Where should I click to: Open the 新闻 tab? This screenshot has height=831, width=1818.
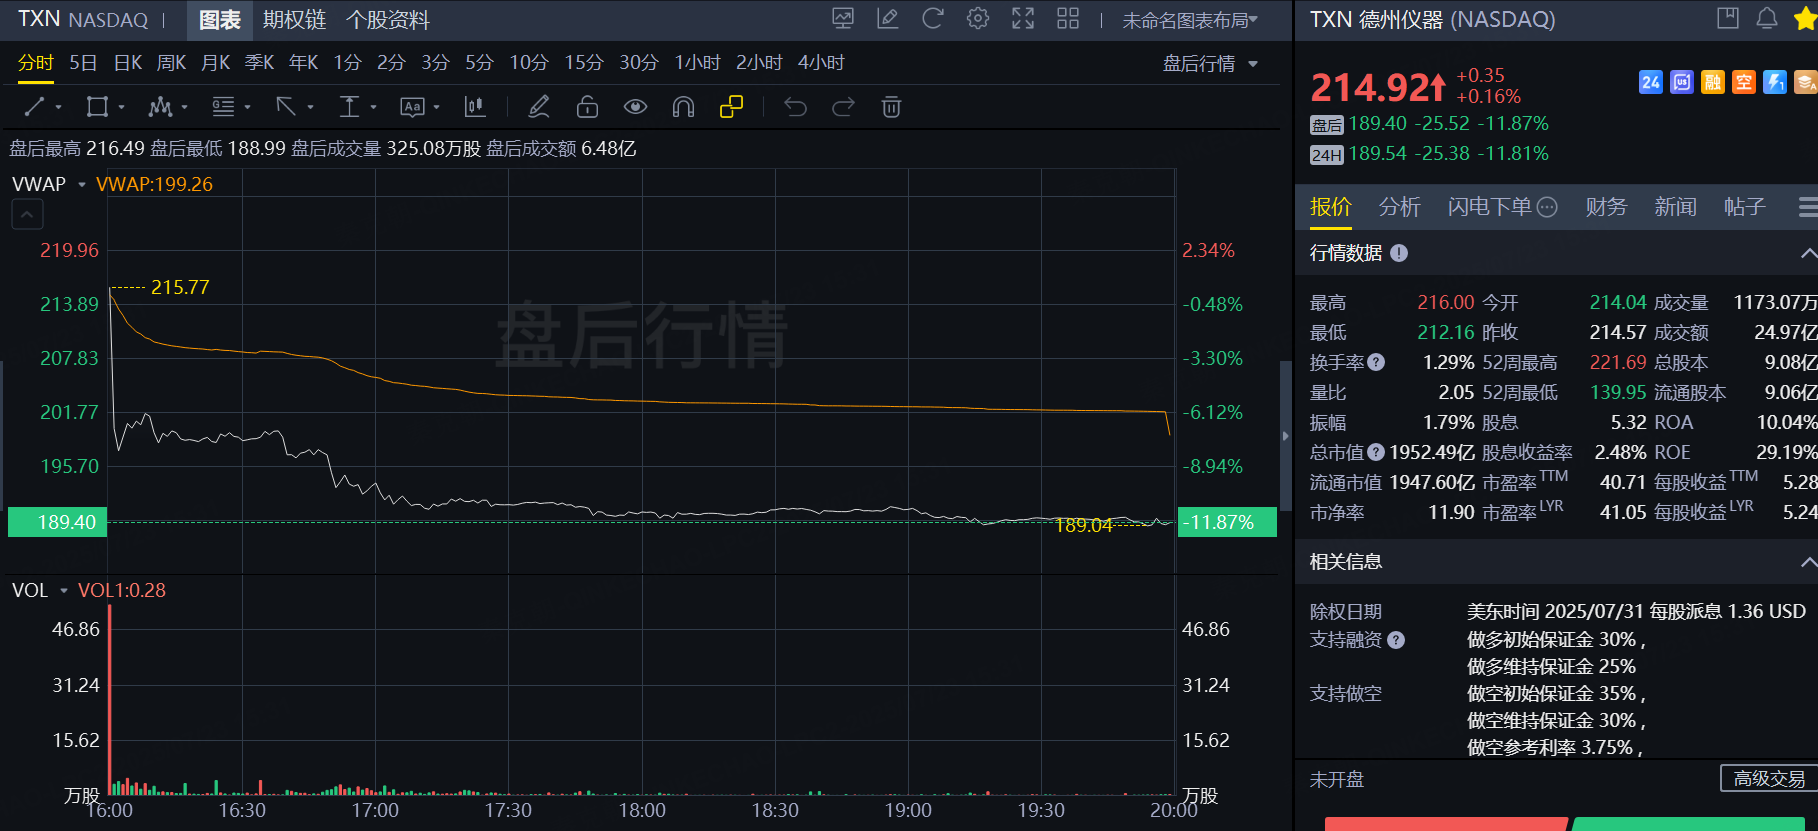coord(1675,207)
